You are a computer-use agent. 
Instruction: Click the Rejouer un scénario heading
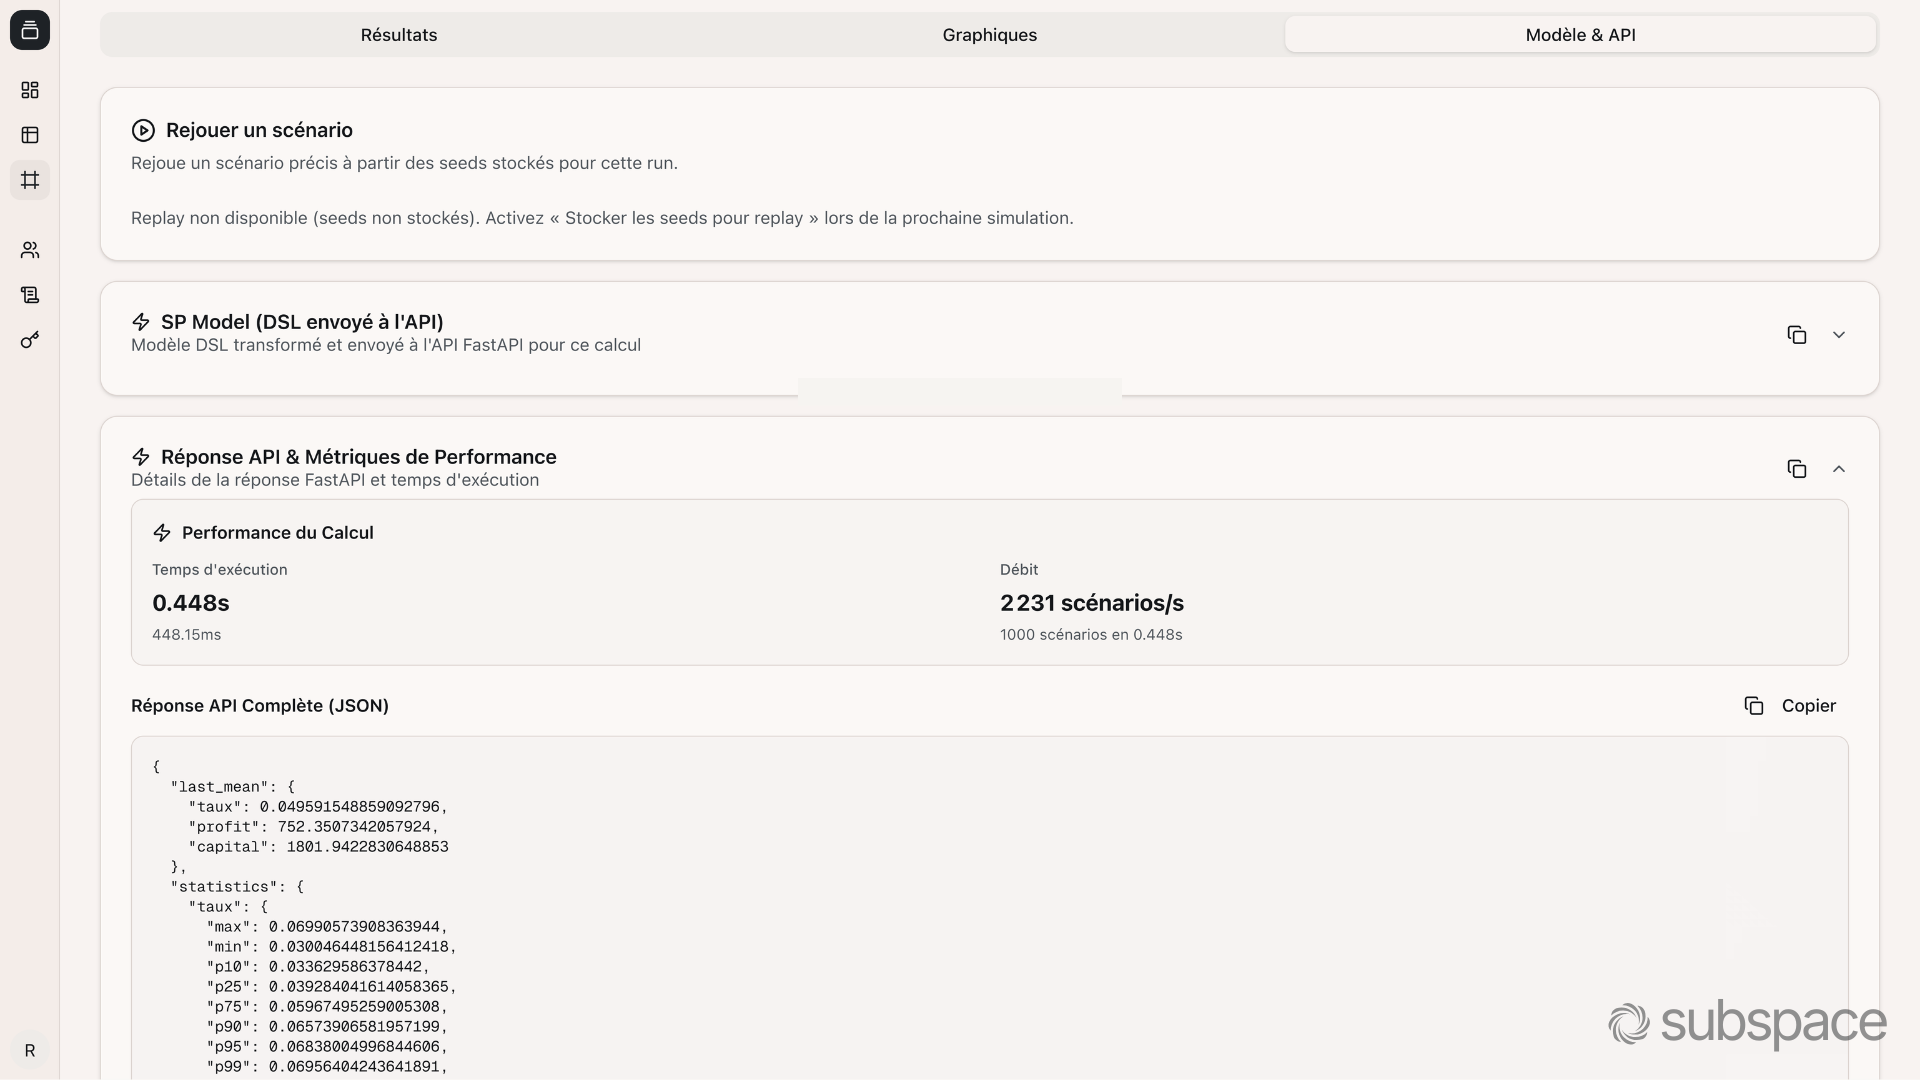(x=260, y=130)
